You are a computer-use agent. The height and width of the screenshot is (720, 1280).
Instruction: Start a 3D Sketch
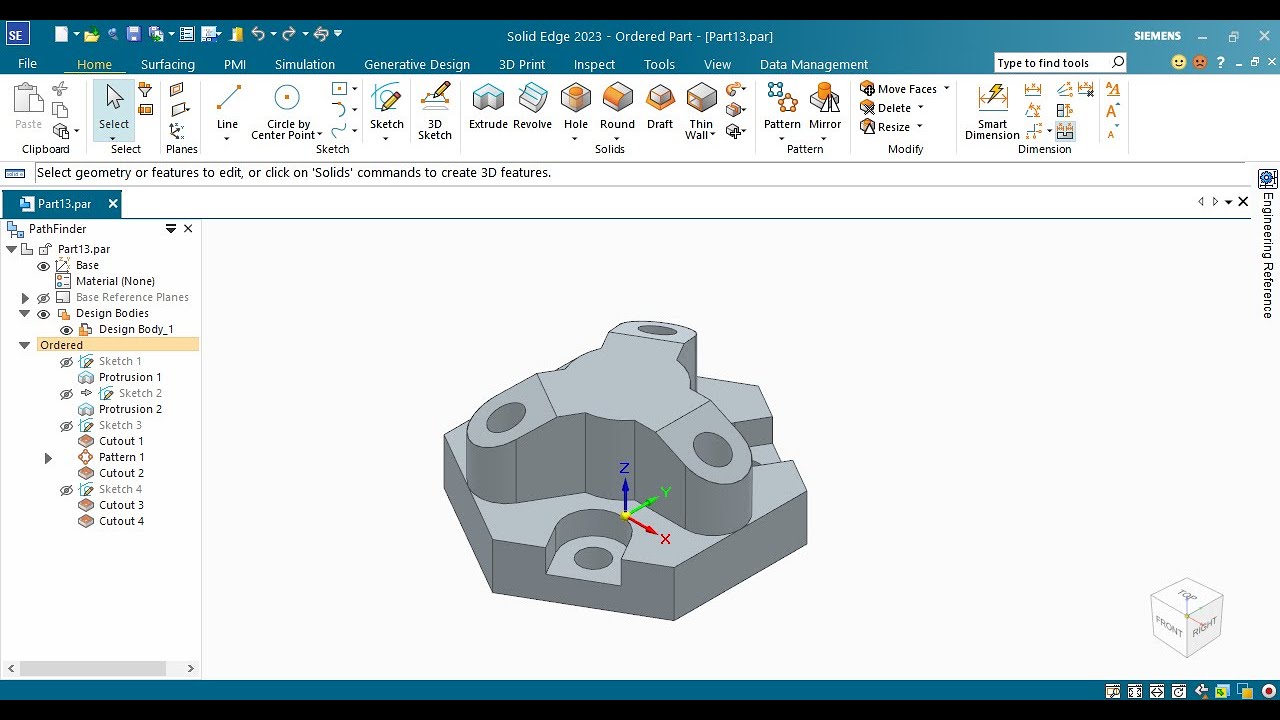(435, 110)
